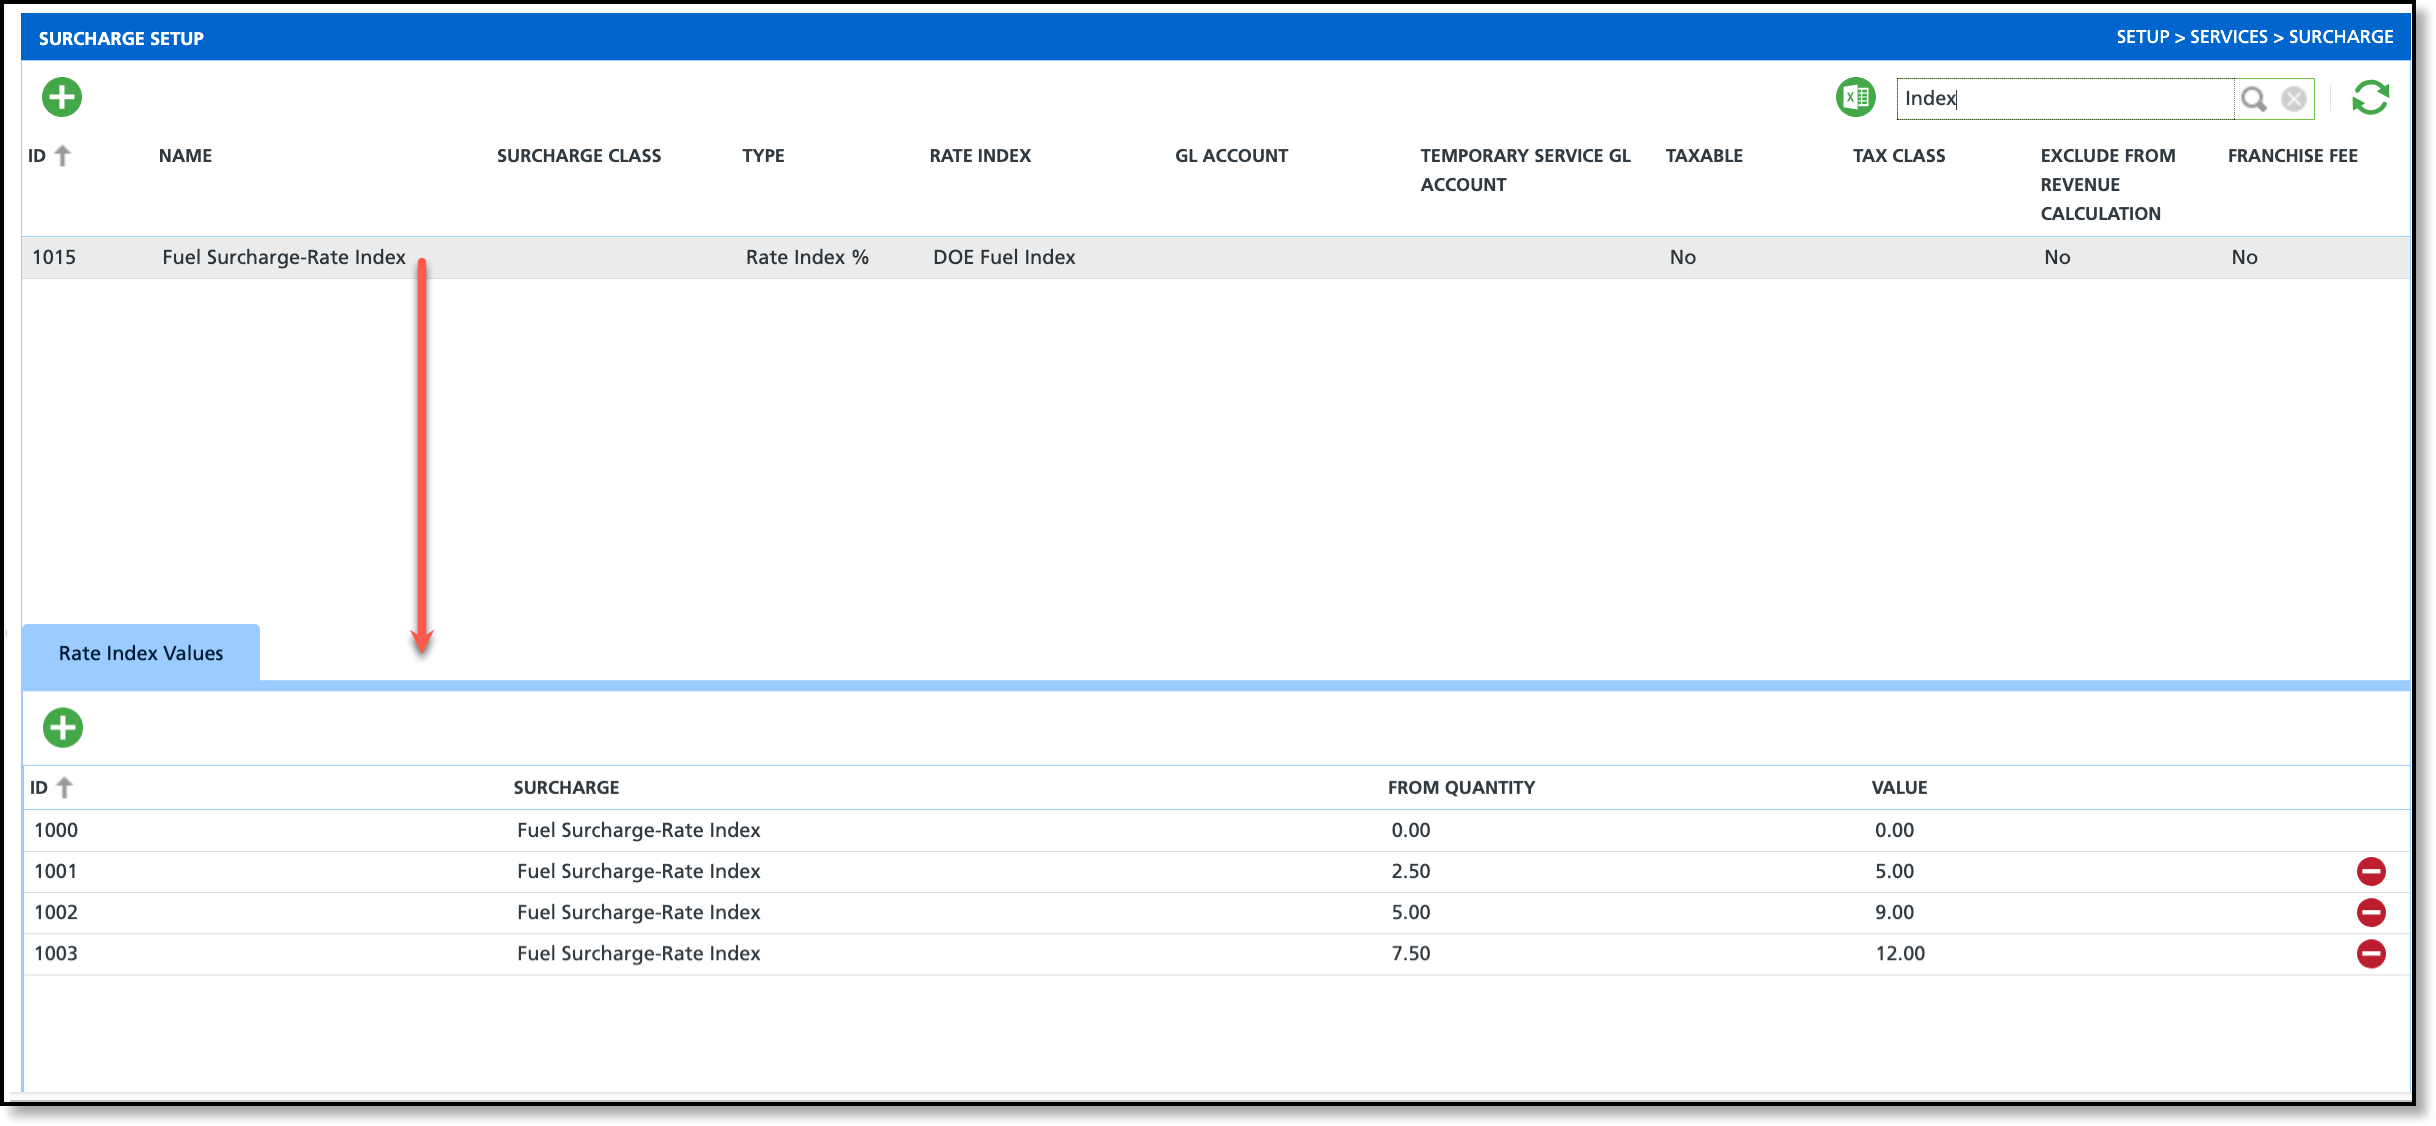Click the FROM QUANTITY column header
The image size is (2436, 1126).
[1460, 787]
